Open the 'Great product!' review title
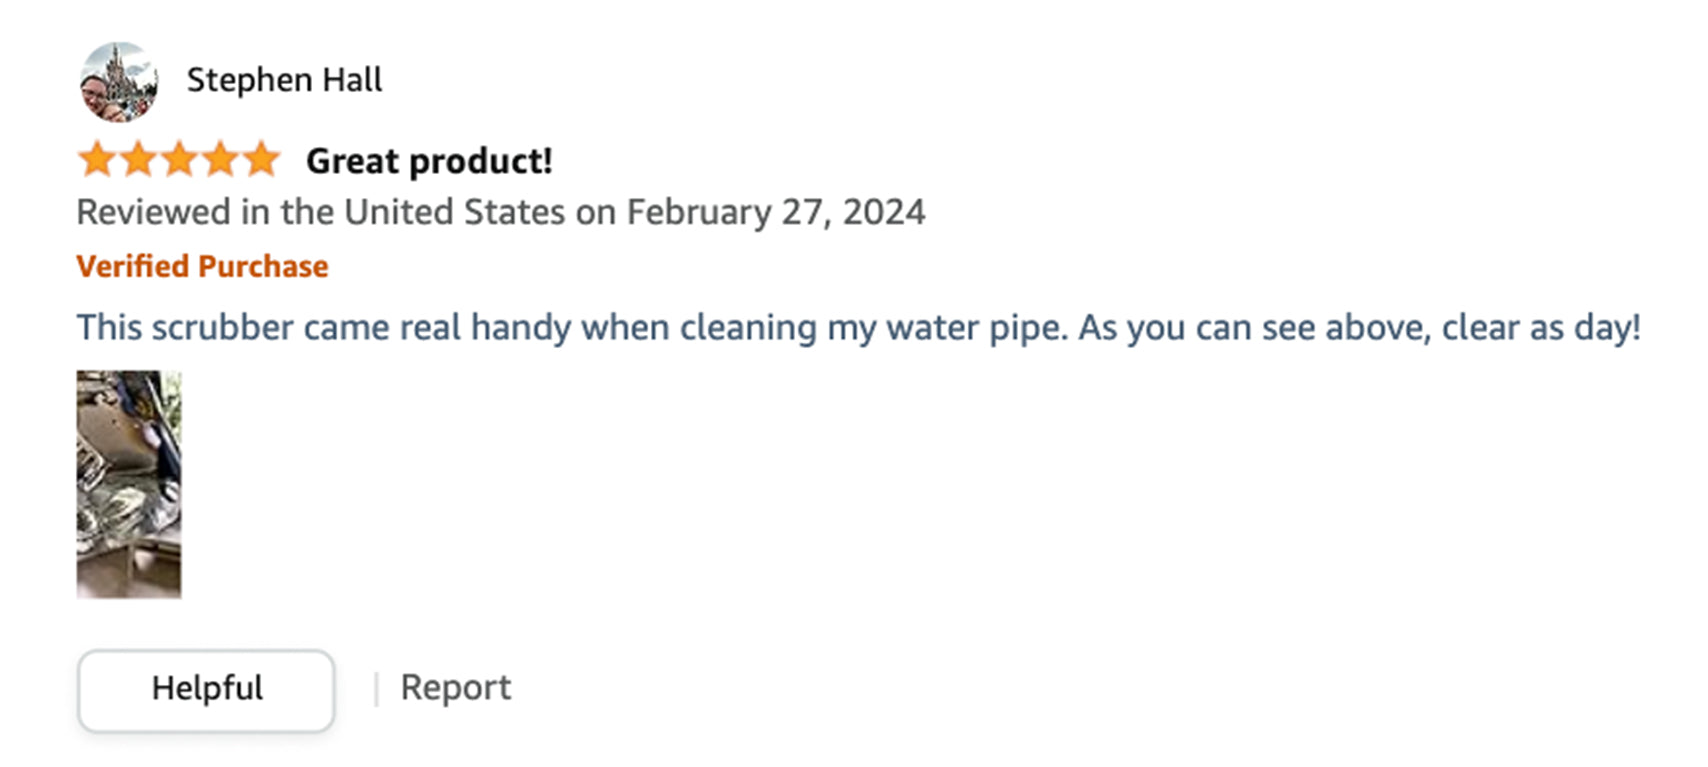The width and height of the screenshot is (1708, 767). pyautogui.click(x=429, y=161)
